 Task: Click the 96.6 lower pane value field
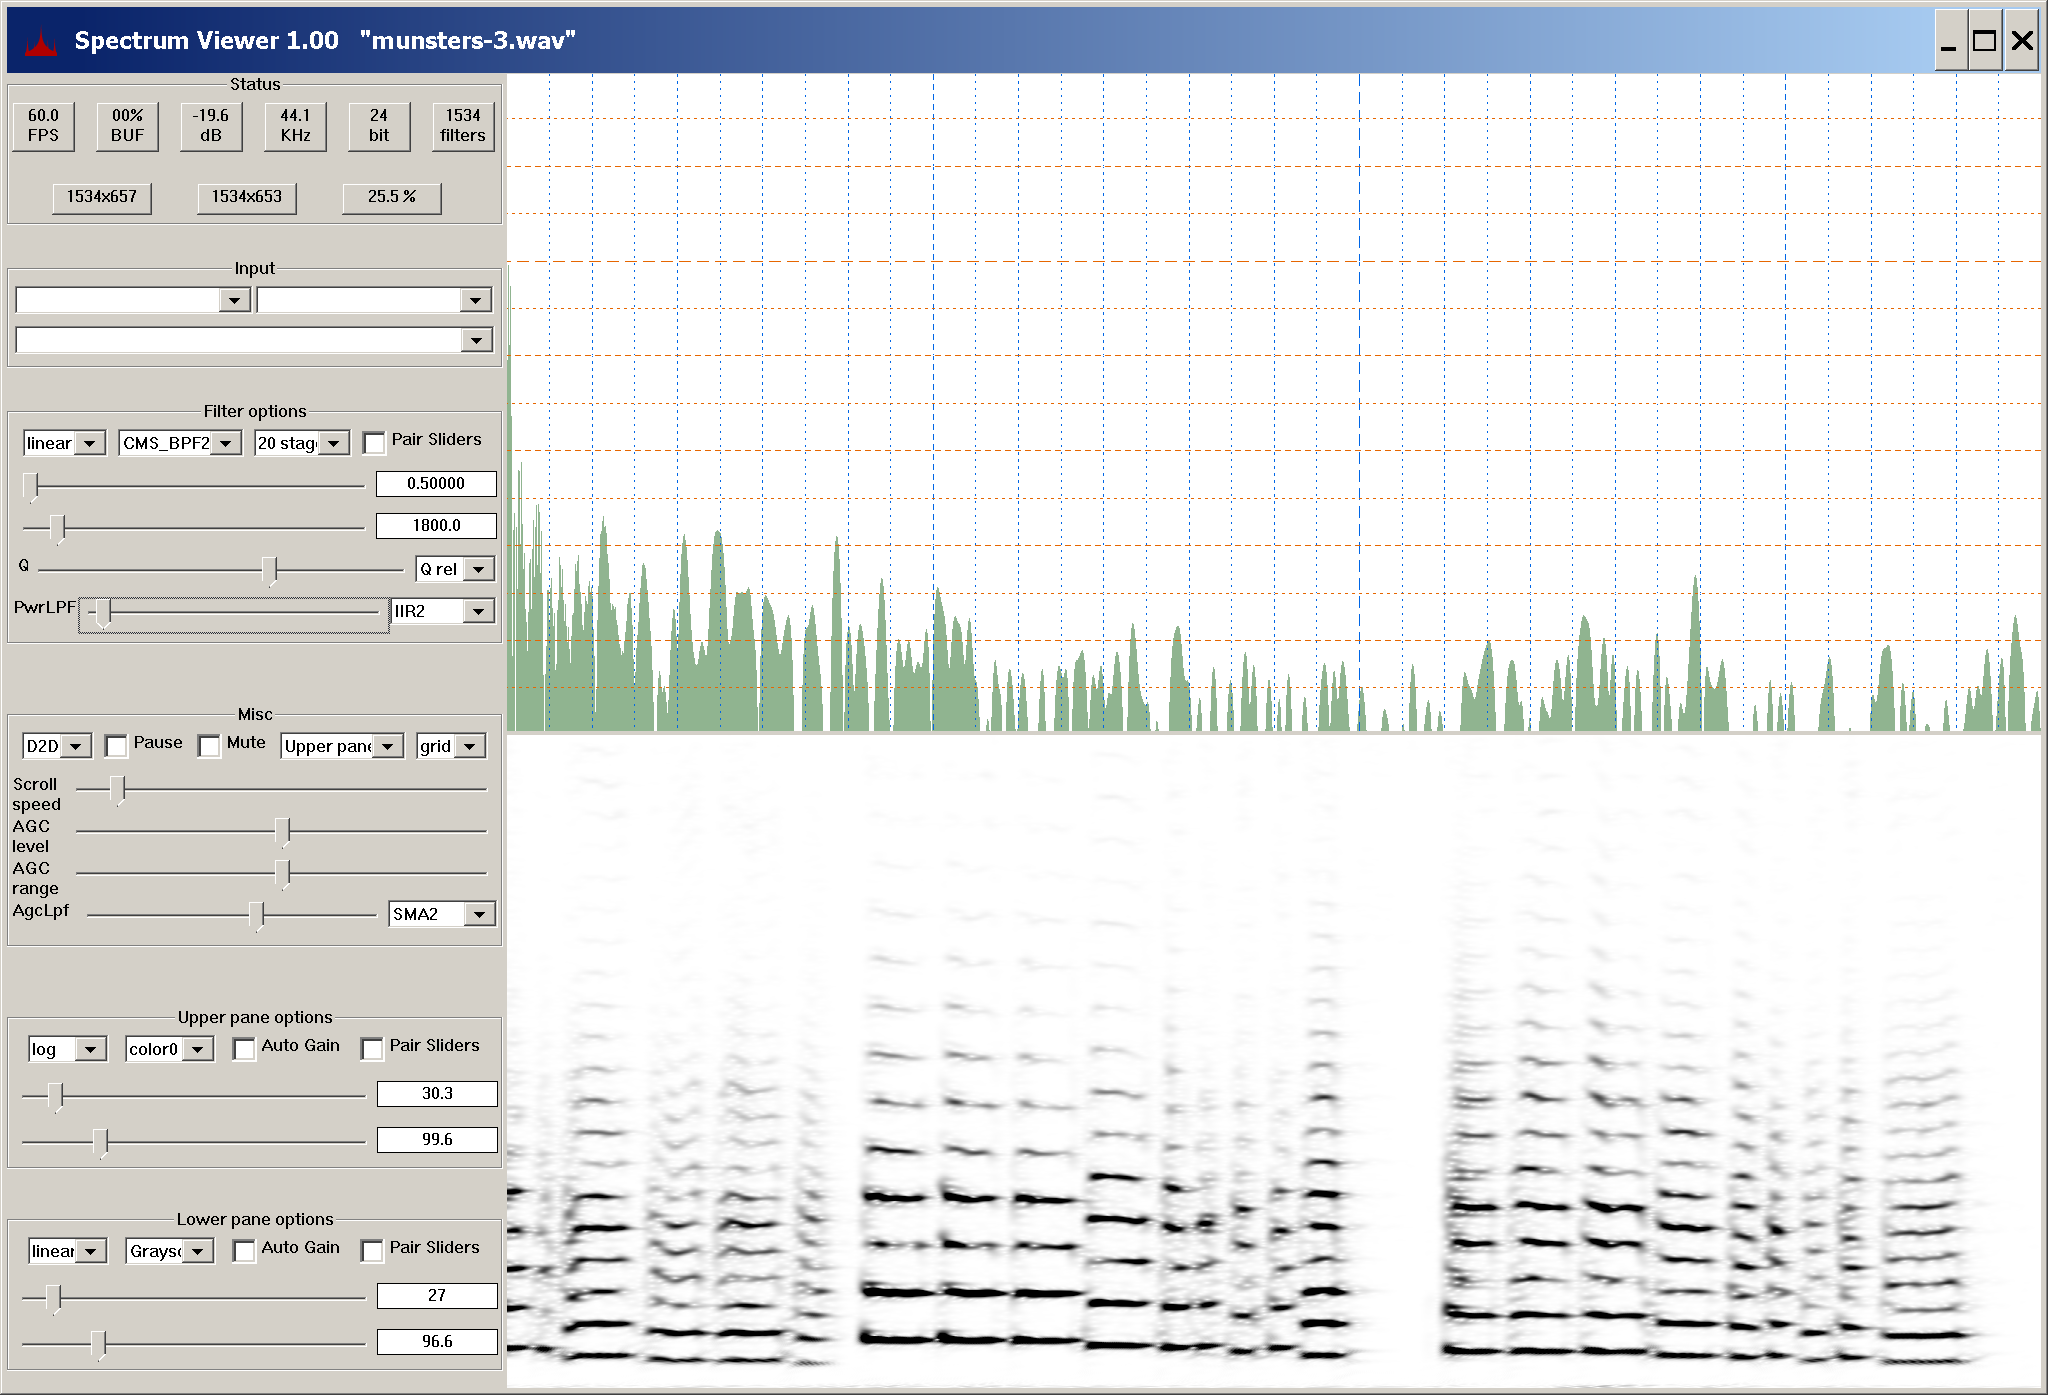click(x=437, y=1342)
